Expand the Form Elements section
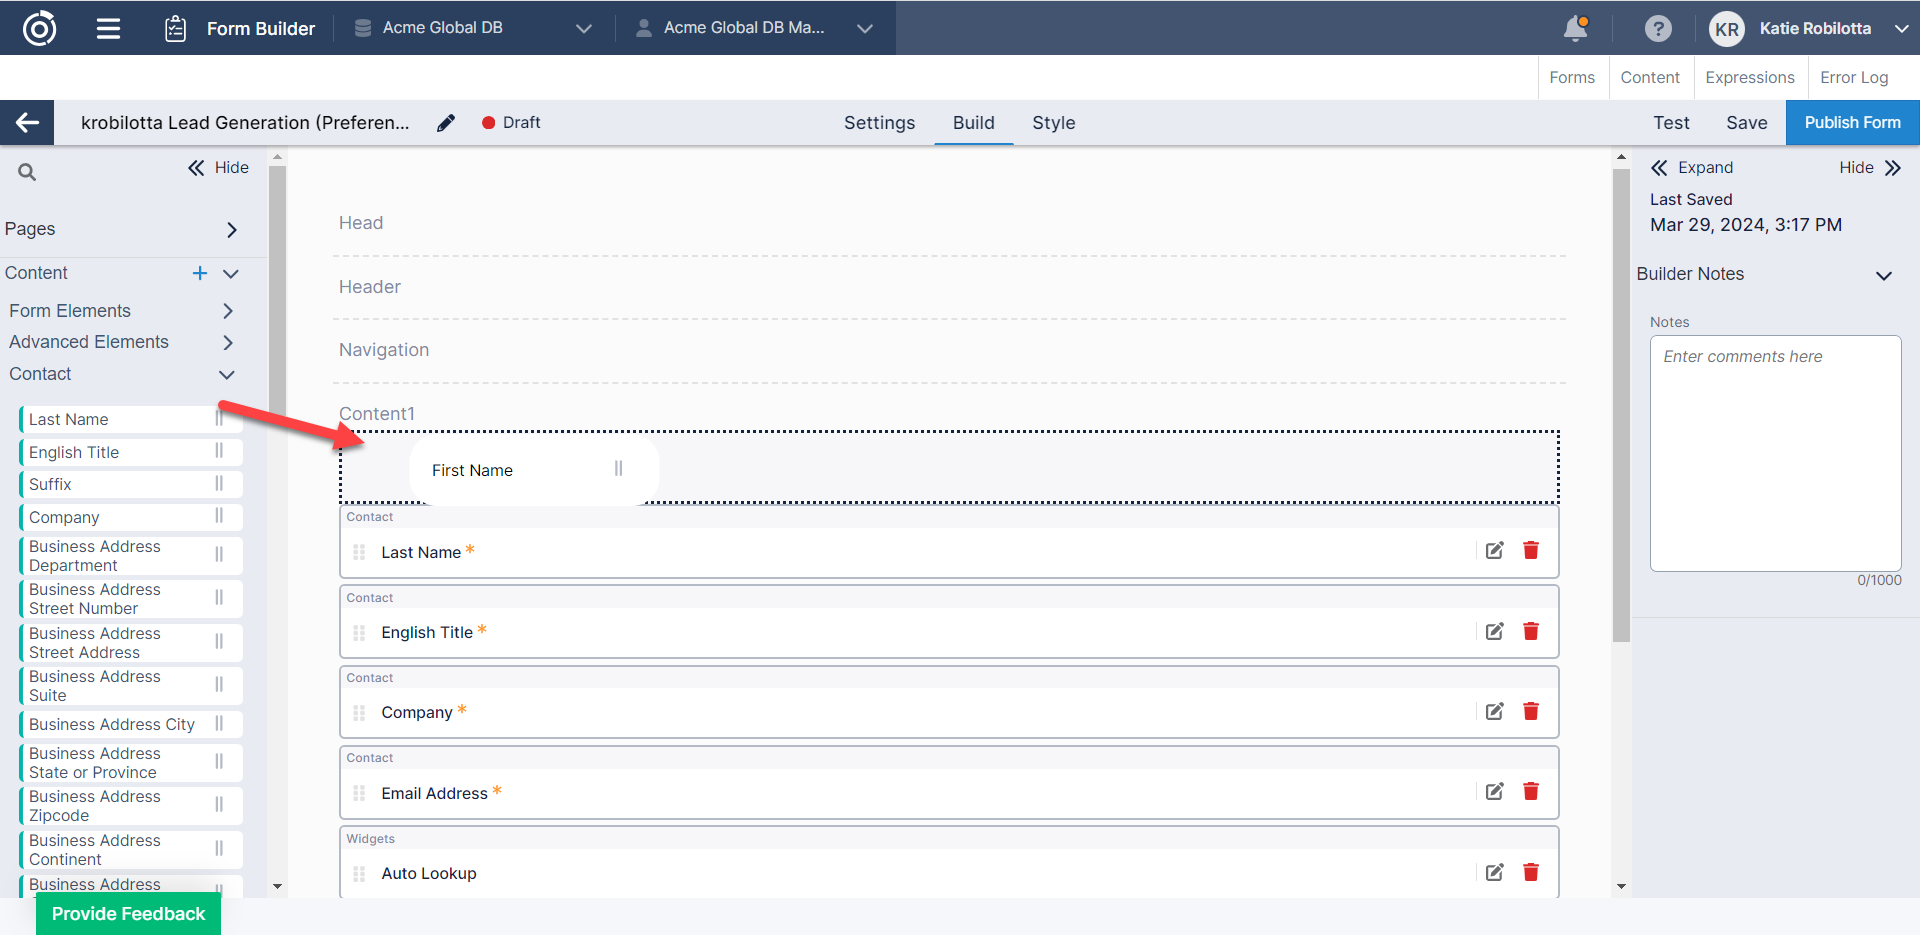1920x935 pixels. (x=227, y=311)
